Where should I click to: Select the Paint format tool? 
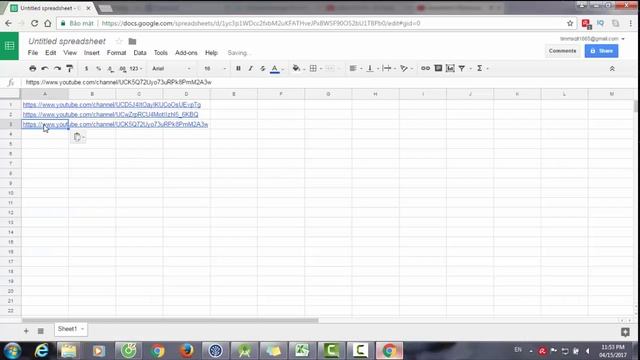69,69
